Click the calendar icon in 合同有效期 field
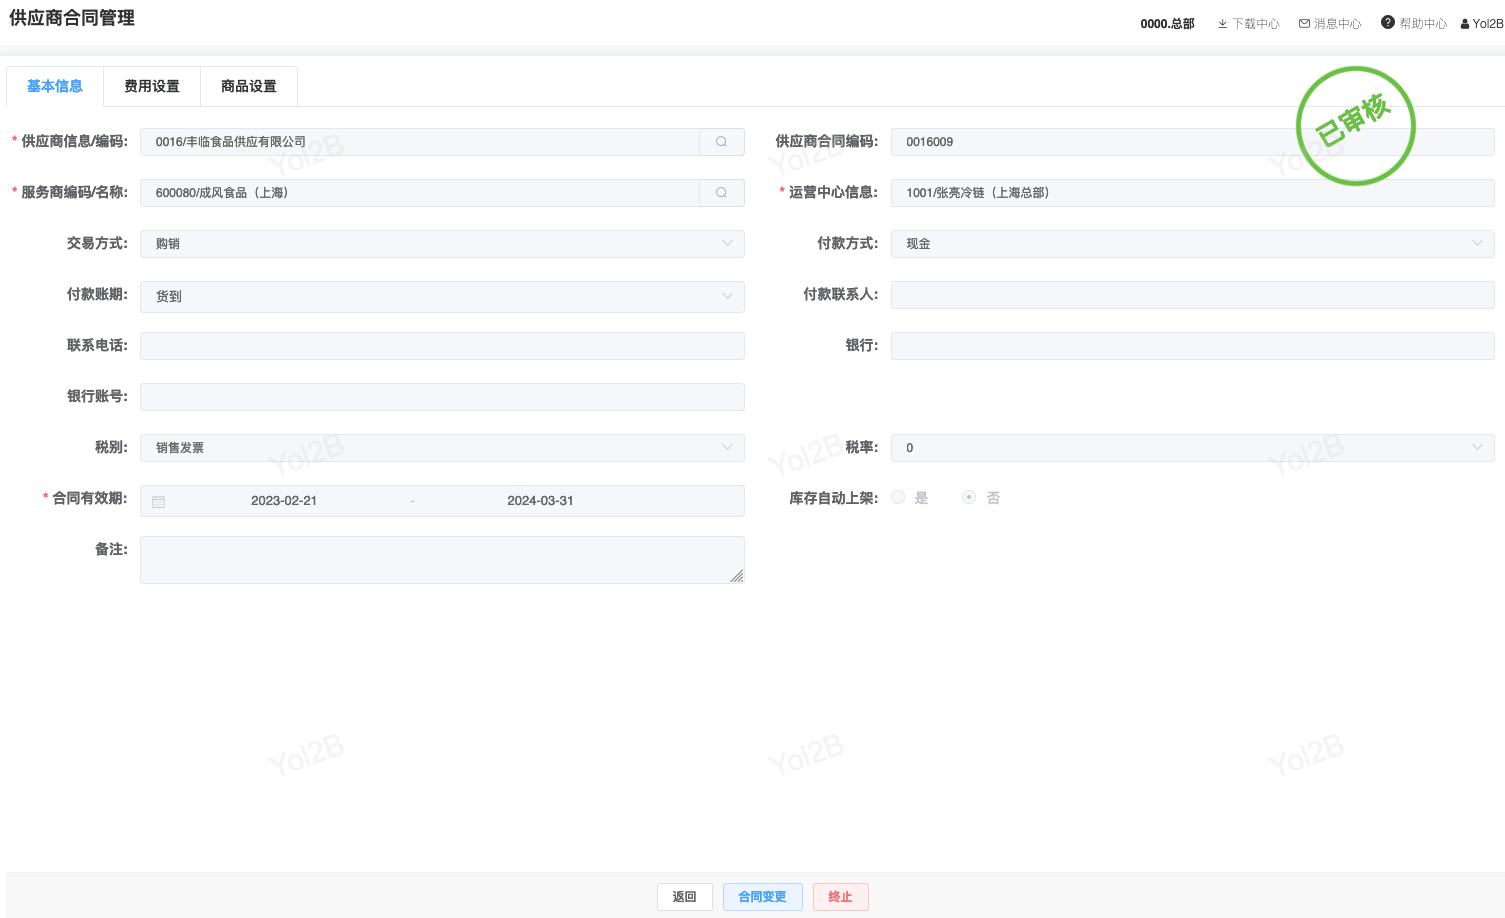This screenshot has height=918, width=1505. [x=158, y=501]
